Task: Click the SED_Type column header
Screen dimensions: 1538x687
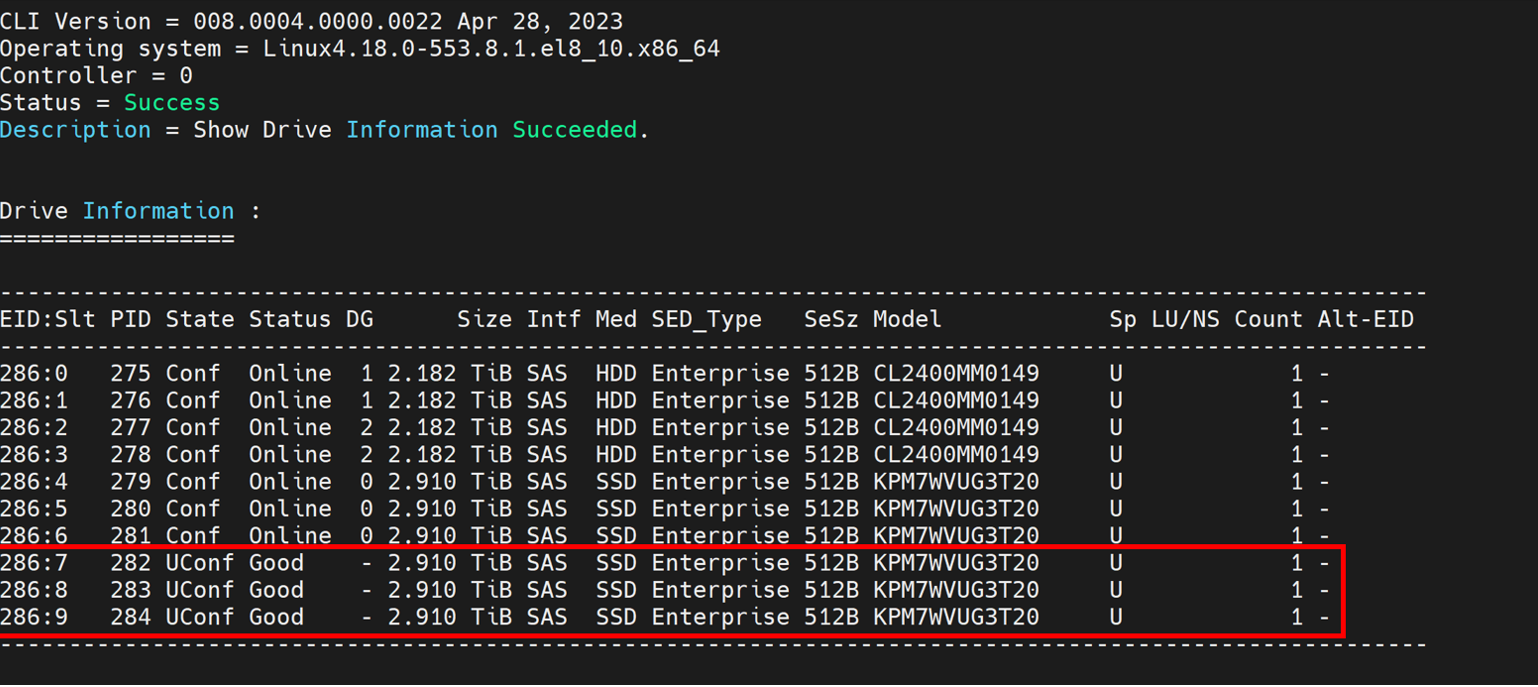Action: point(706,319)
